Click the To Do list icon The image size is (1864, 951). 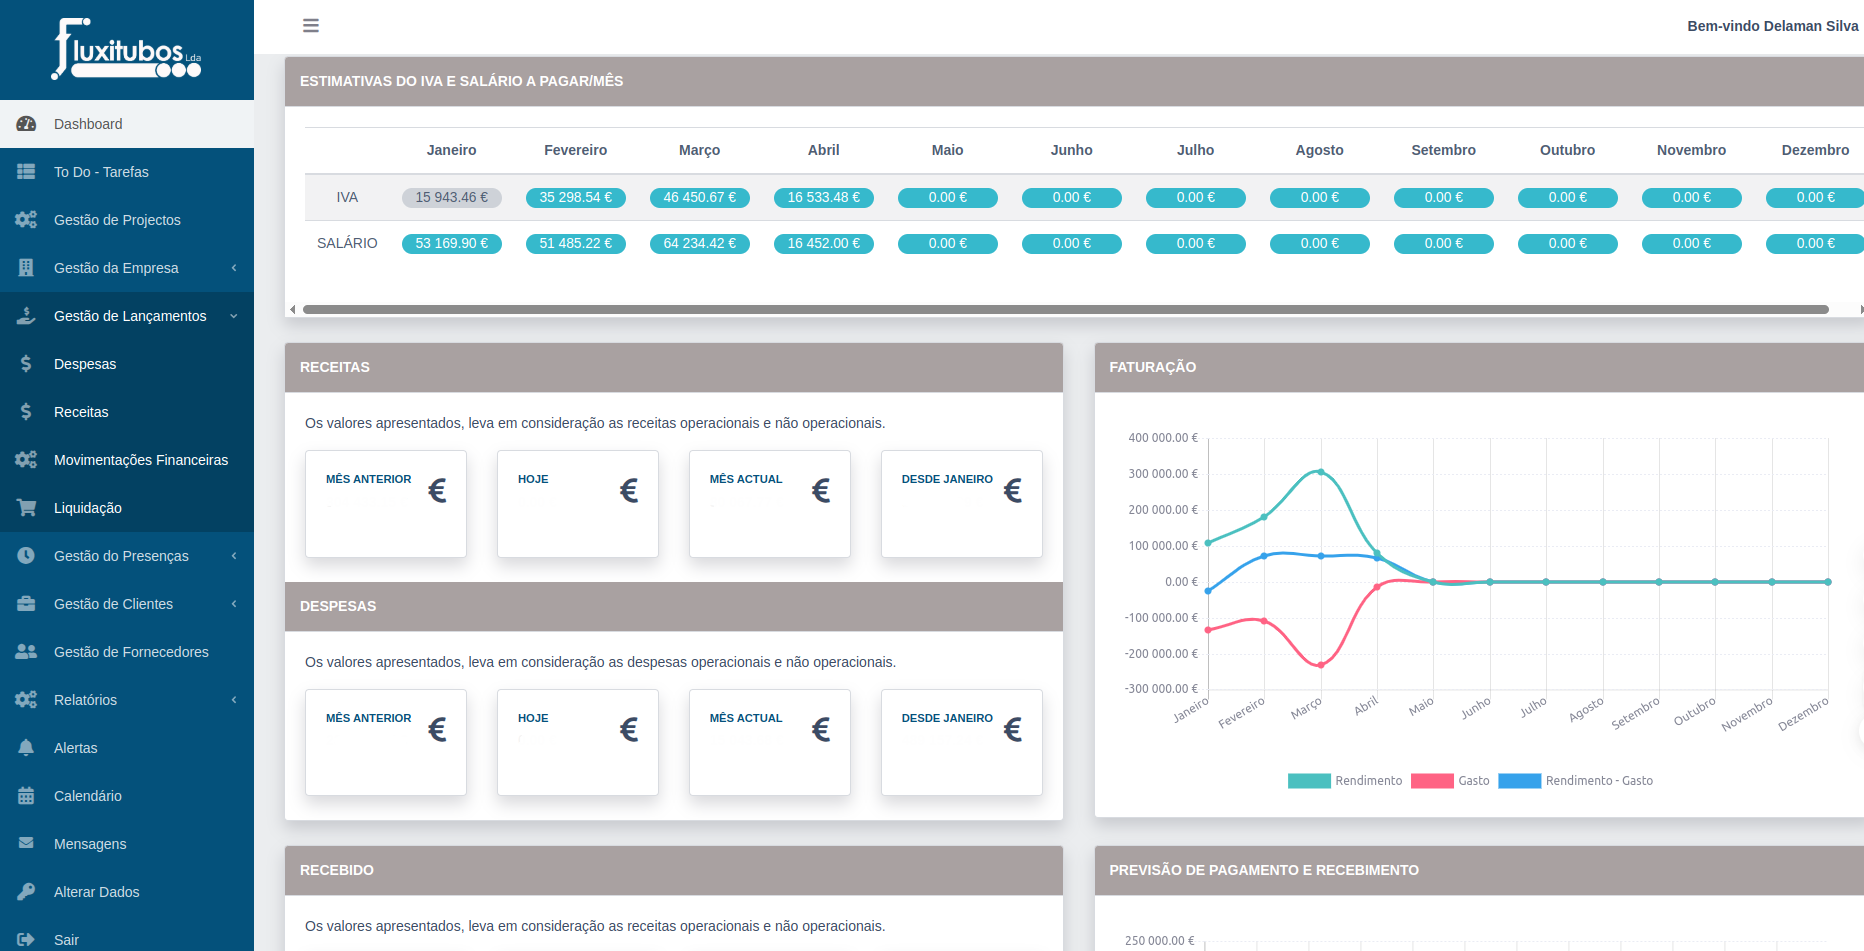click(x=26, y=172)
